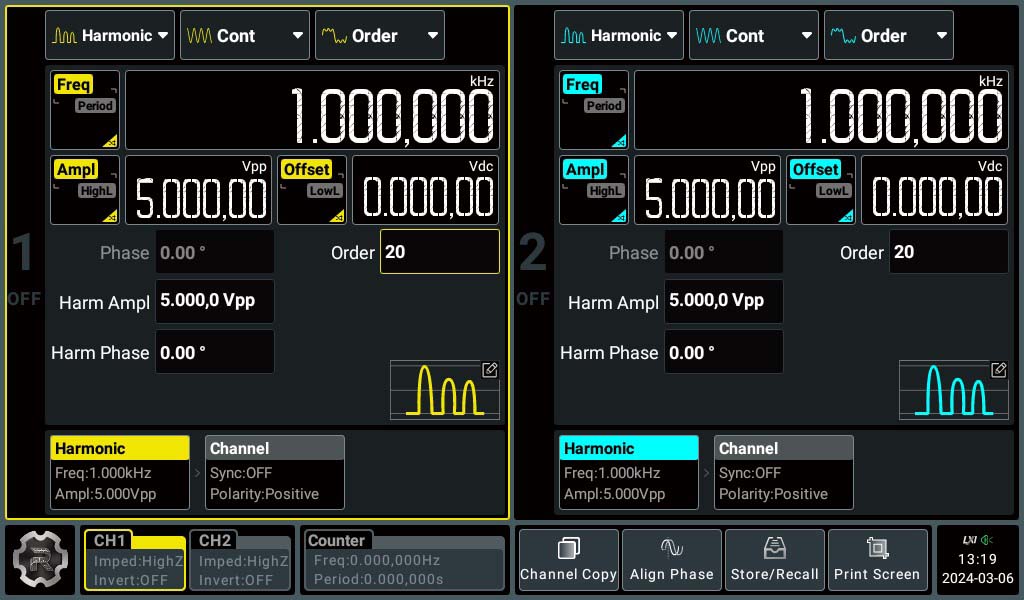Image resolution: width=1024 pixels, height=600 pixels.
Task: Select the CH1 status button showing Imped:HighZ
Action: click(134, 560)
